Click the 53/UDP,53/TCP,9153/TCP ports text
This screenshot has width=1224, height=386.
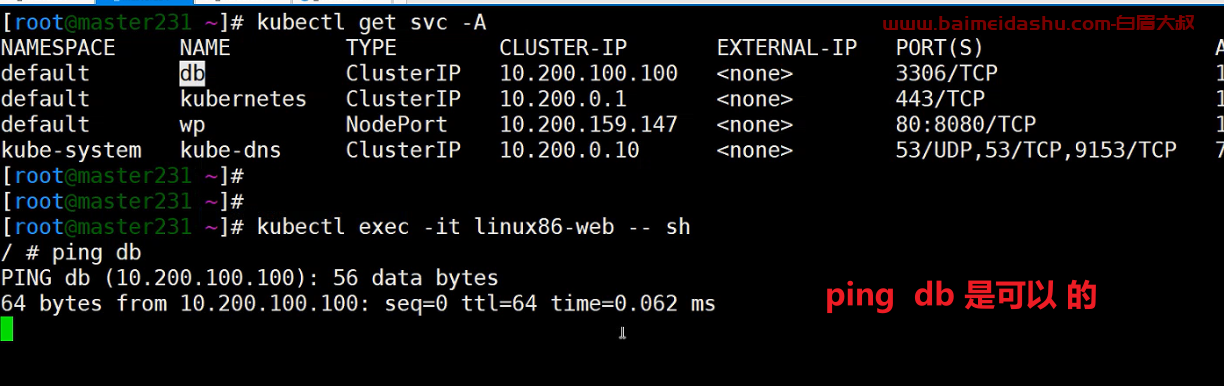[1036, 150]
